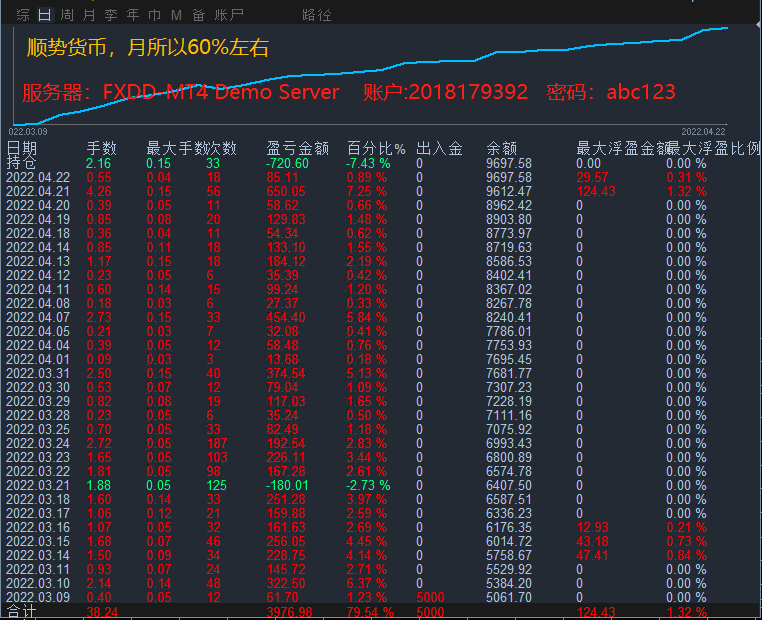
Task: Click the 余额 balance column header
Action: point(501,149)
